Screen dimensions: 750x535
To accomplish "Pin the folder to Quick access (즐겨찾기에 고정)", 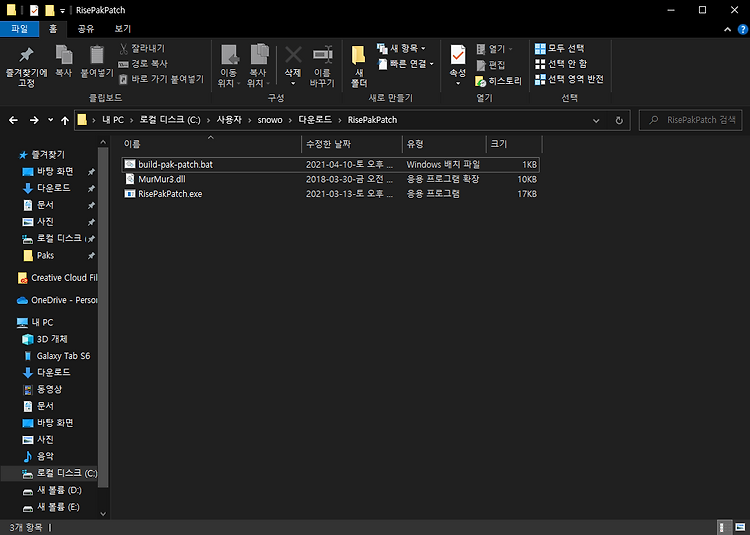I will click(x=26, y=67).
